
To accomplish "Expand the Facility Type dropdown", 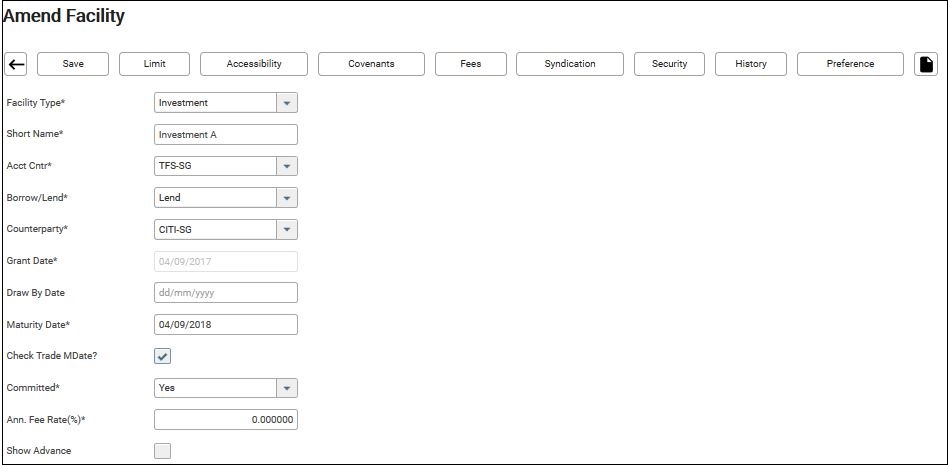I will click(x=287, y=103).
